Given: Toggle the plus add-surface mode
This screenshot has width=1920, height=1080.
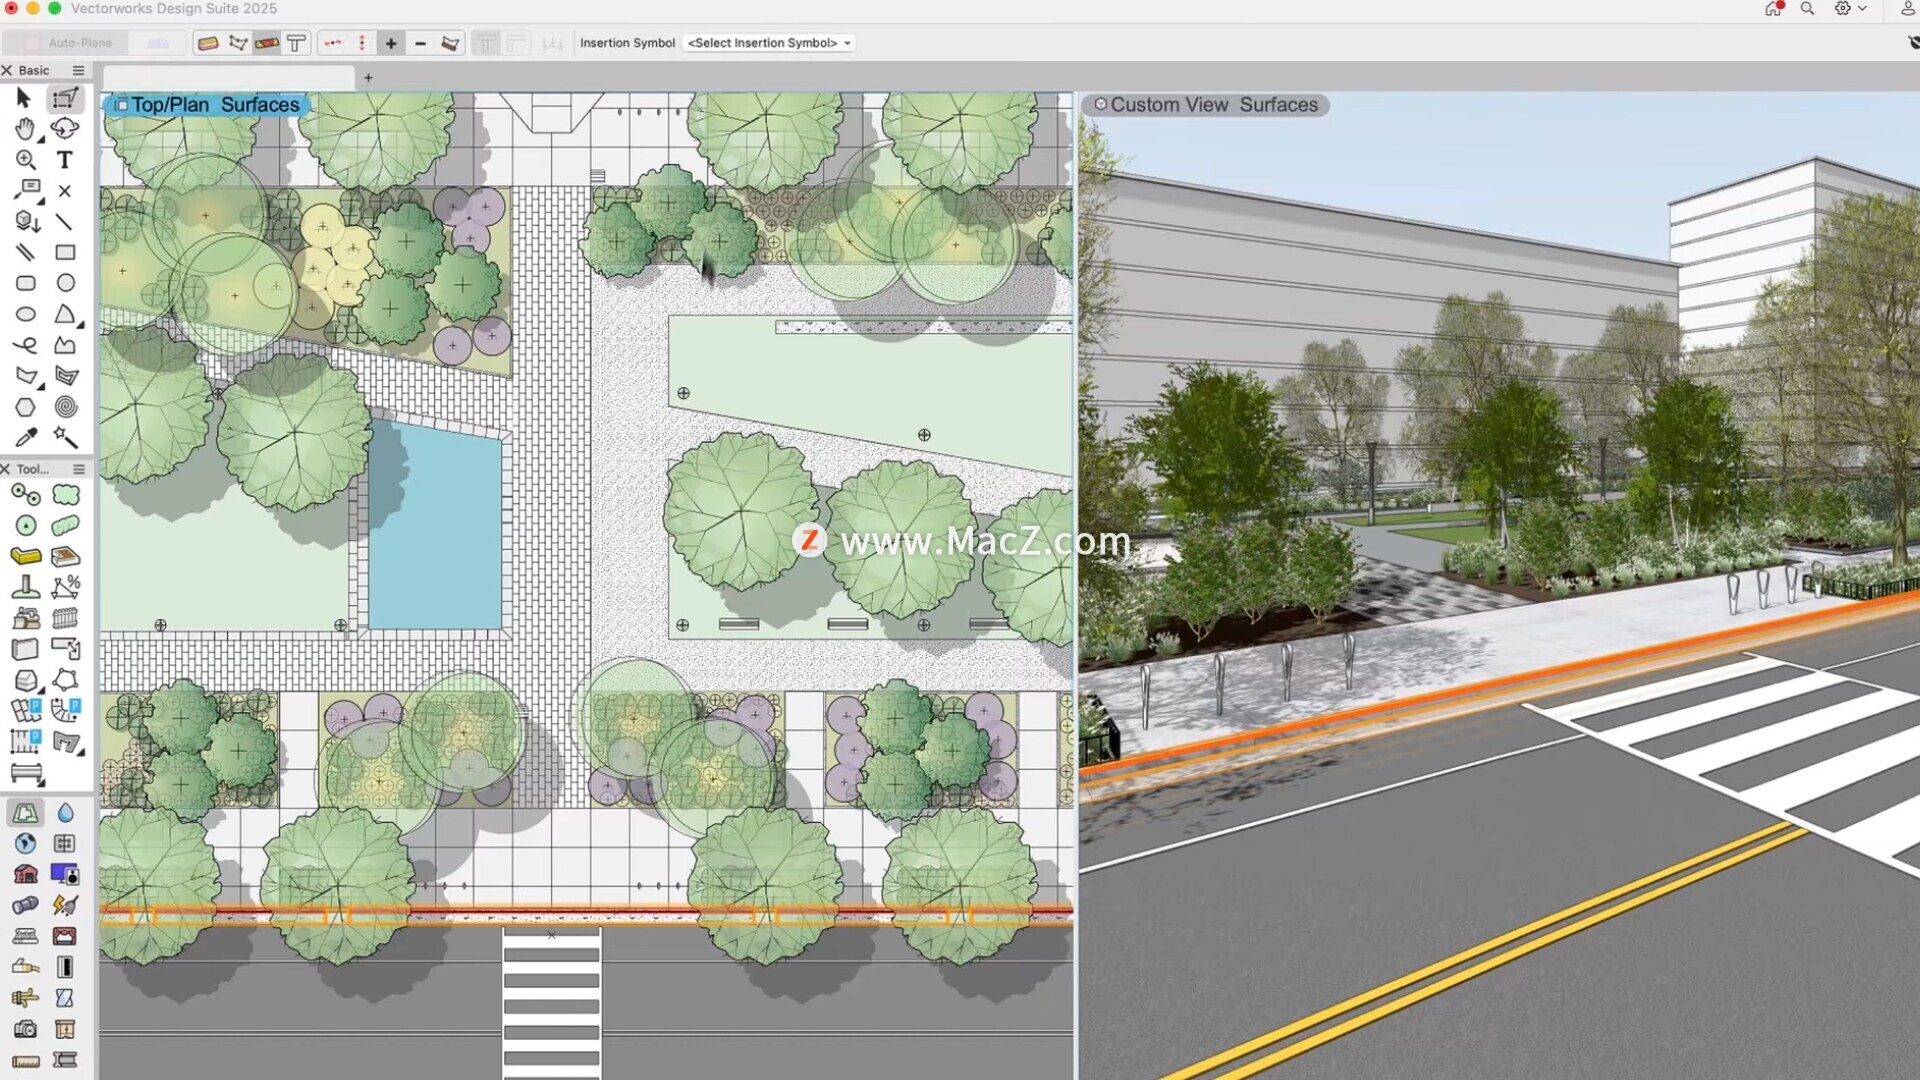Looking at the screenshot, I should click(x=391, y=43).
